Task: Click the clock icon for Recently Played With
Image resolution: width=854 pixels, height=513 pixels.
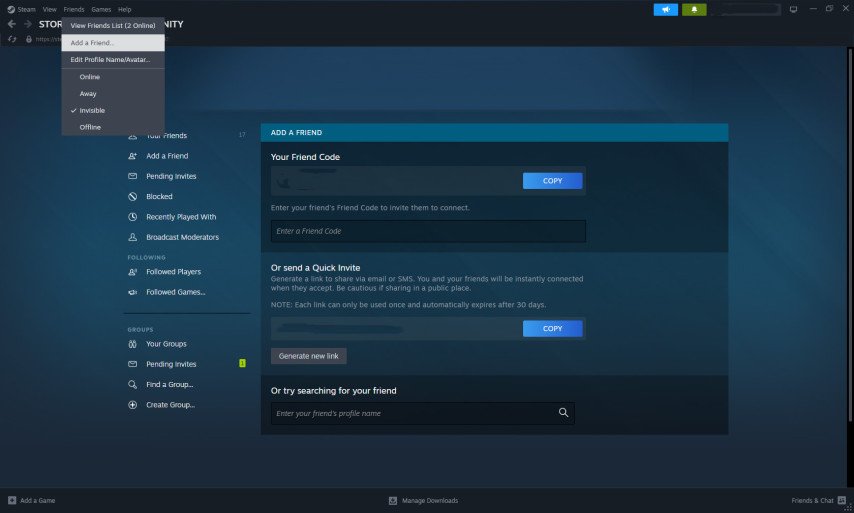Action: [x=132, y=217]
